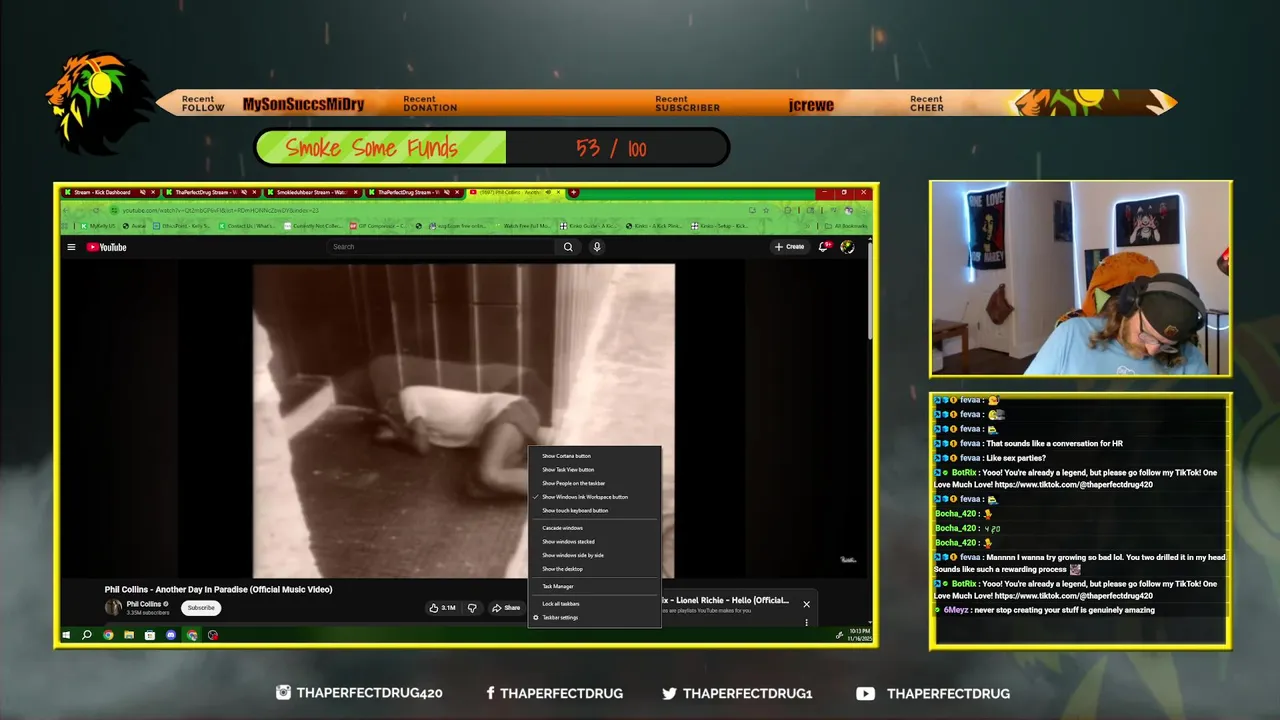Open the GIF Compressor bookmark
The image size is (1280, 720).
pyautogui.click(x=377, y=226)
